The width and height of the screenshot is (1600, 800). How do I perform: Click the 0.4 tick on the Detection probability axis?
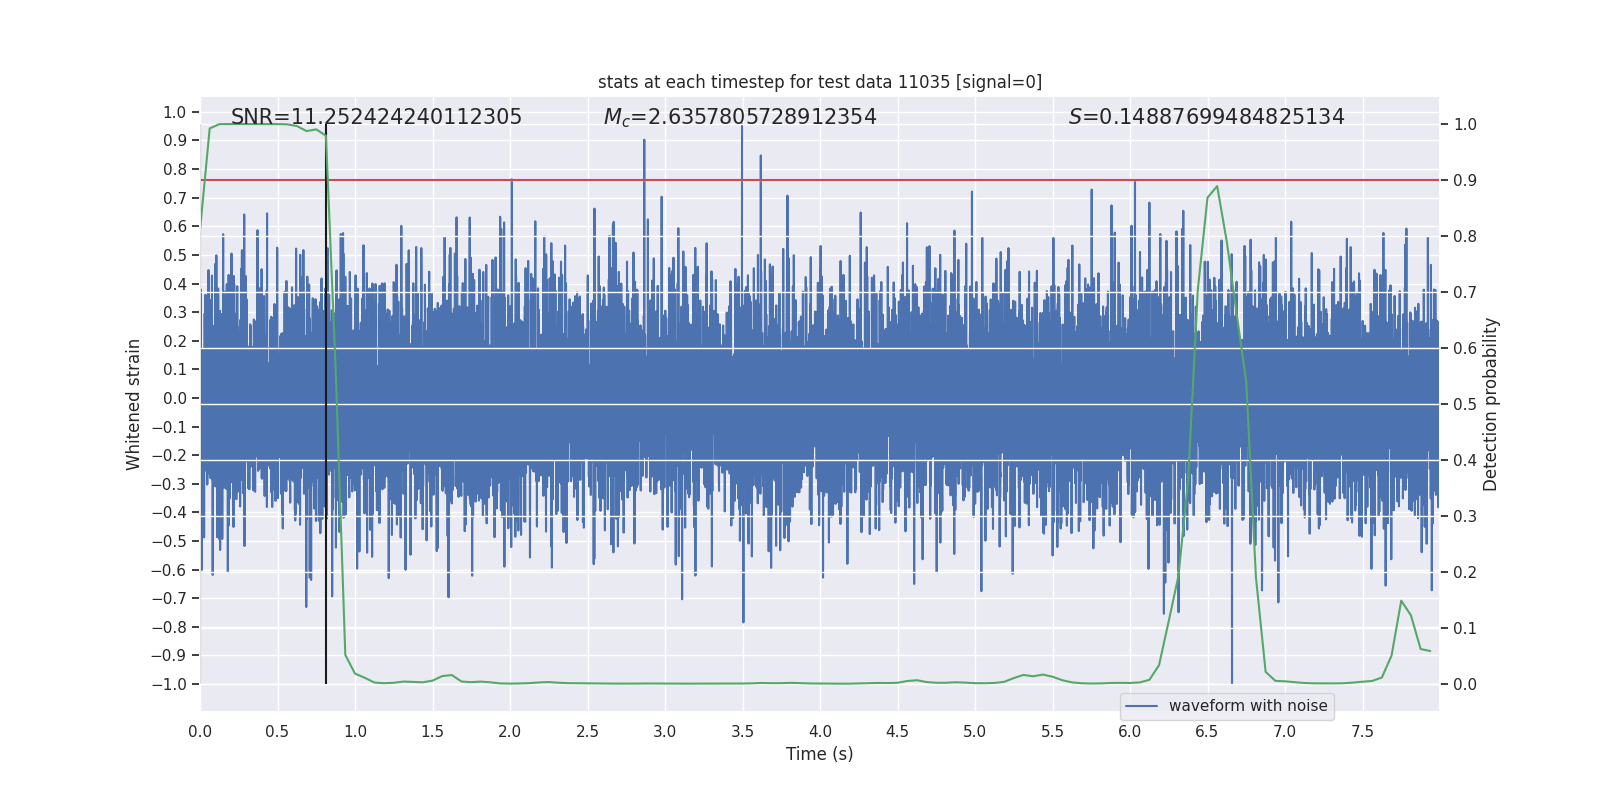1465,461
